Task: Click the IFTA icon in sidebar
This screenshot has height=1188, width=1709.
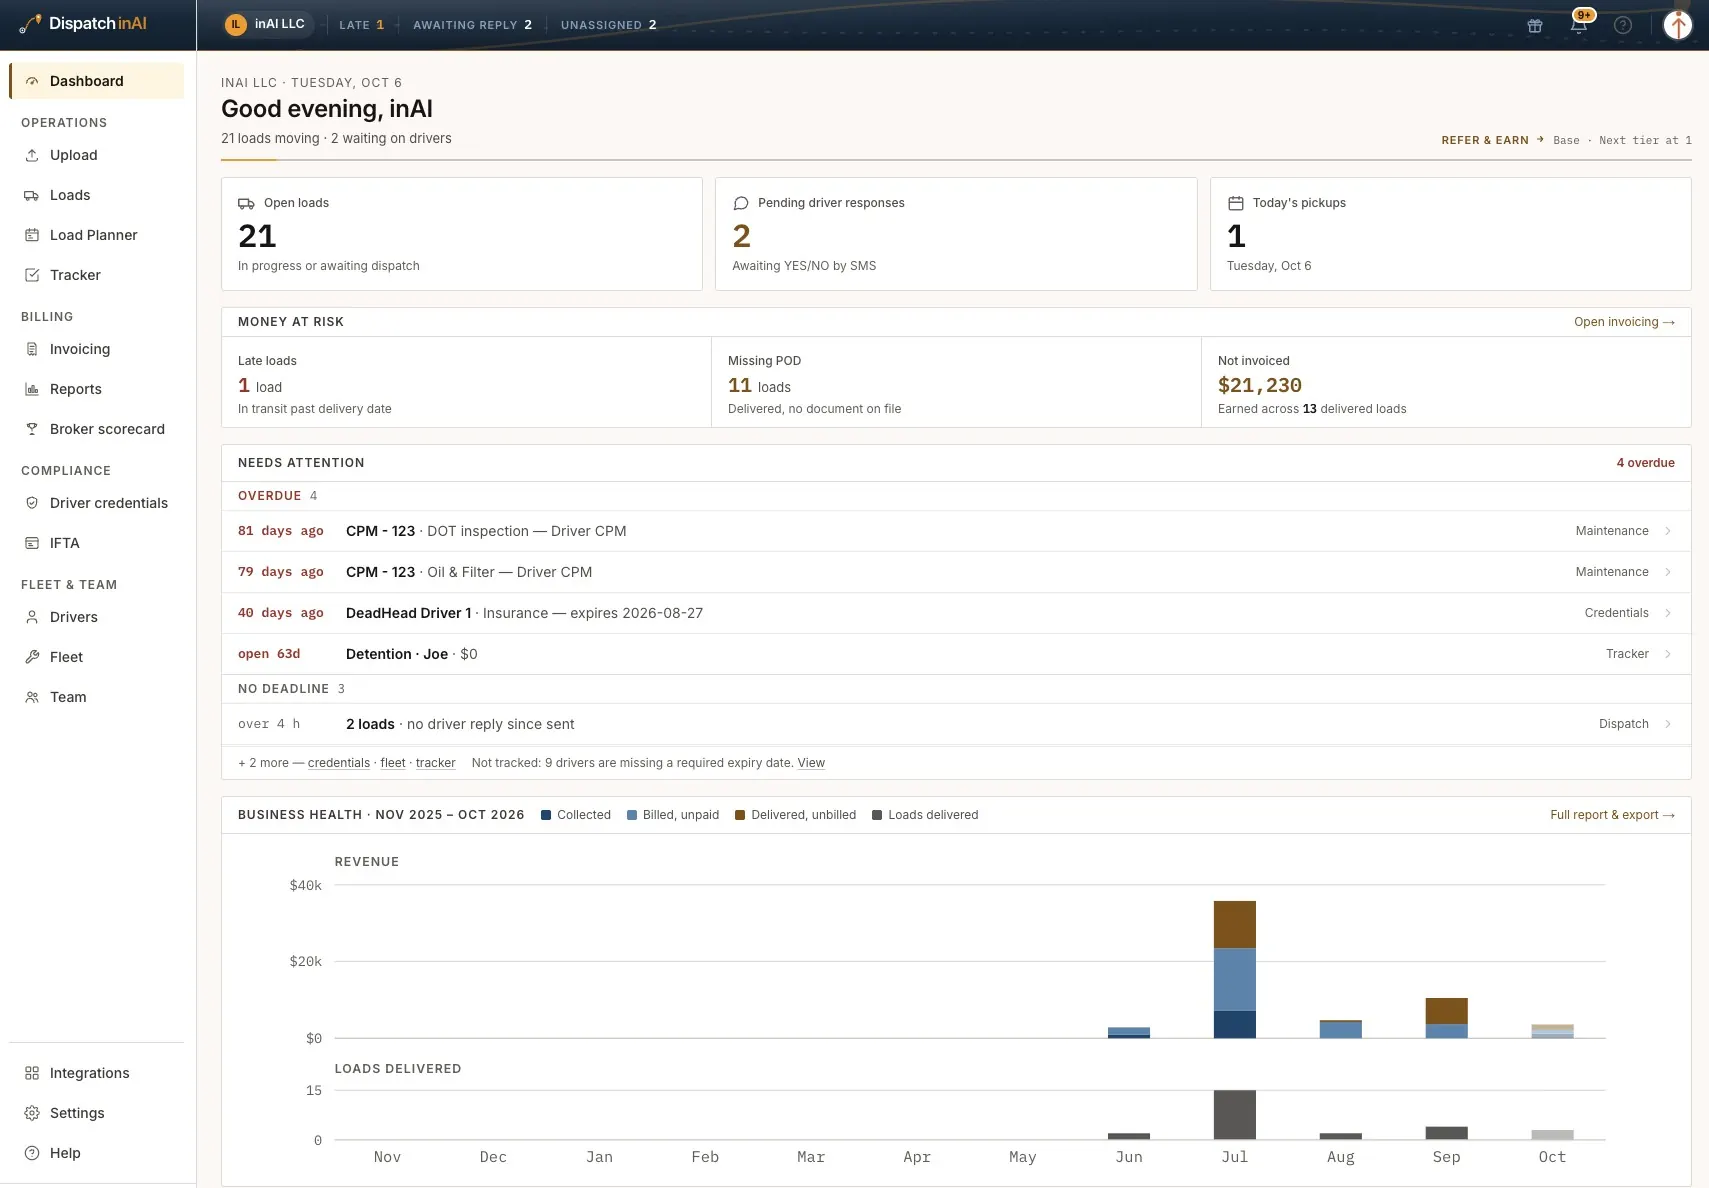Action: click(32, 543)
